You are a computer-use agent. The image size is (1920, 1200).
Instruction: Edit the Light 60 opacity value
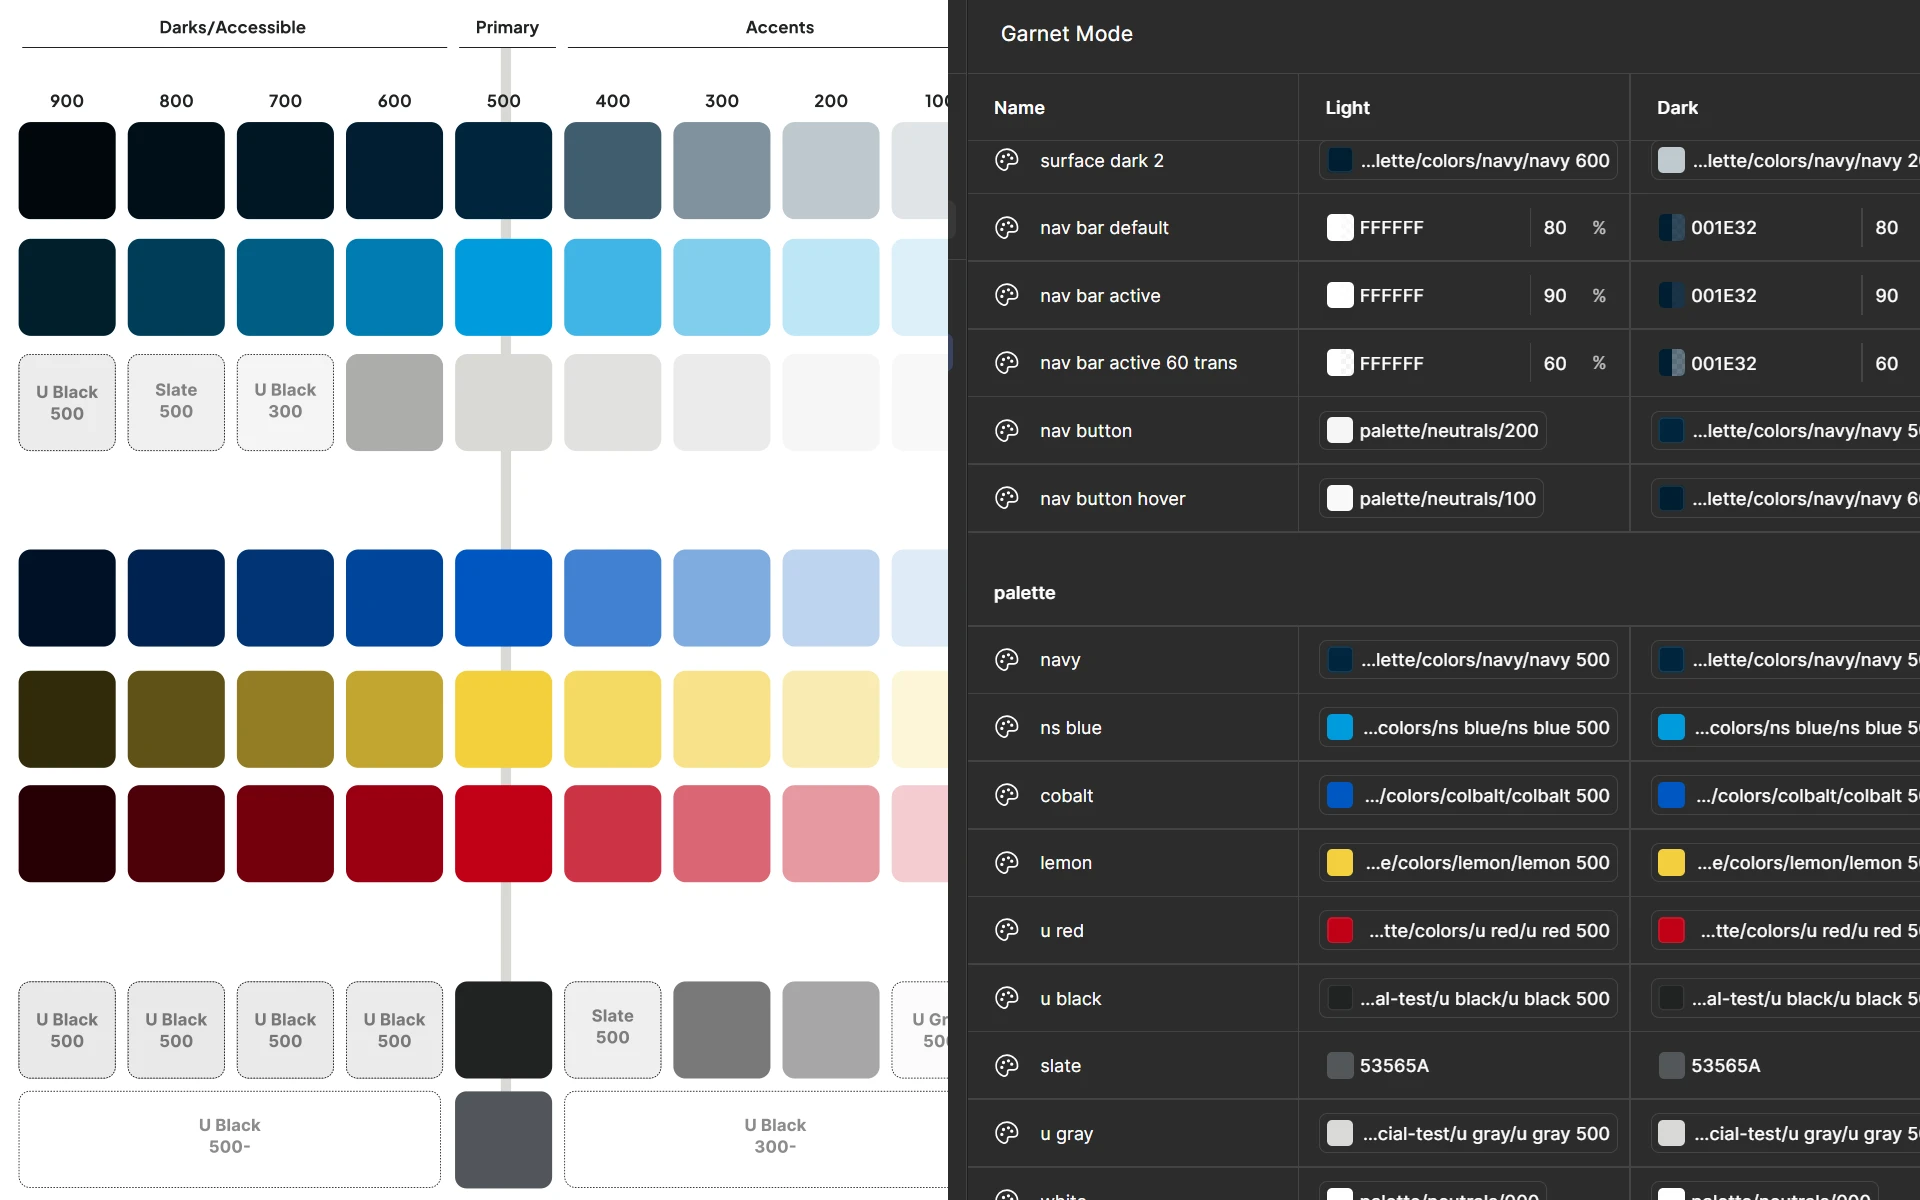point(1555,364)
